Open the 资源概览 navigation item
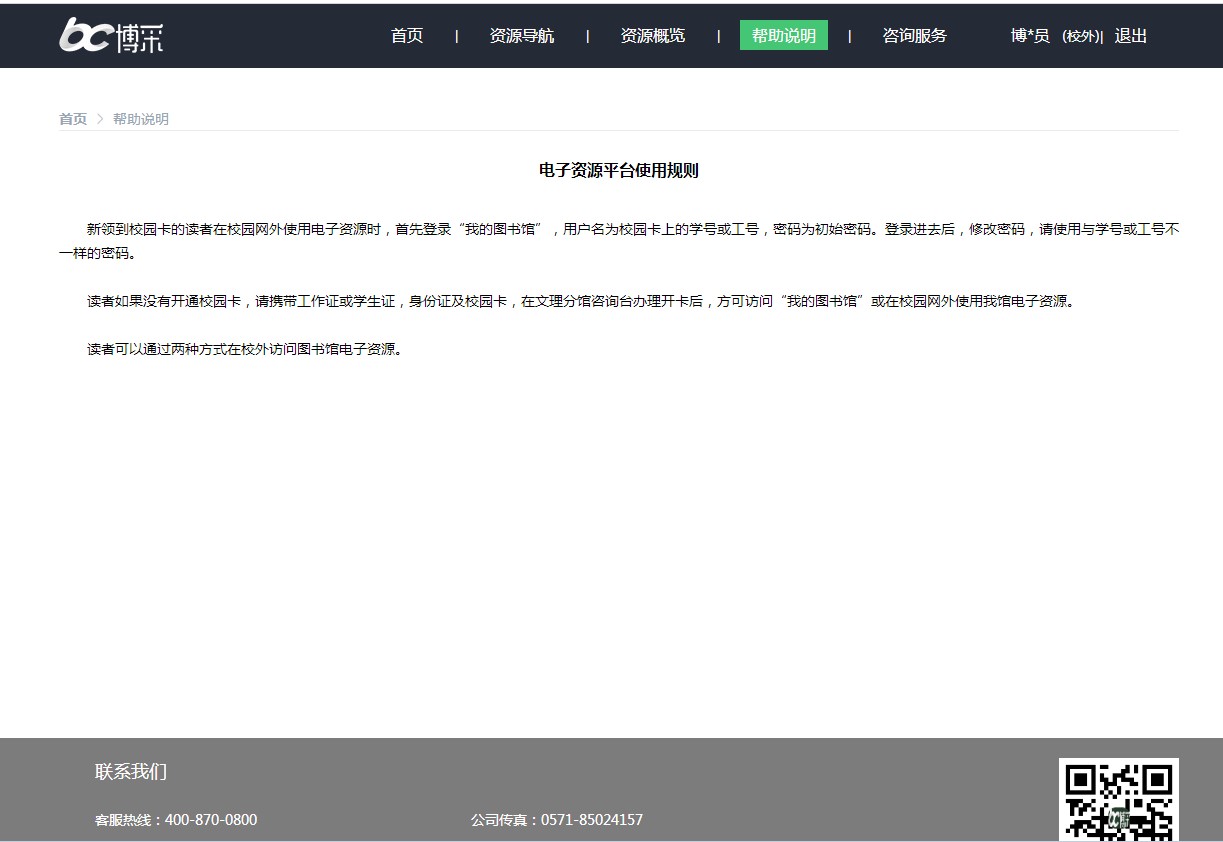This screenshot has height=842, width=1223. (652, 36)
